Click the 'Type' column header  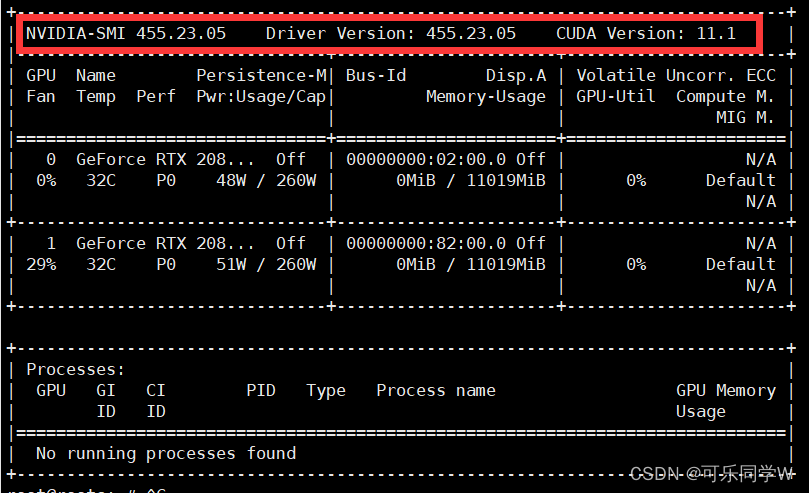[326, 391]
